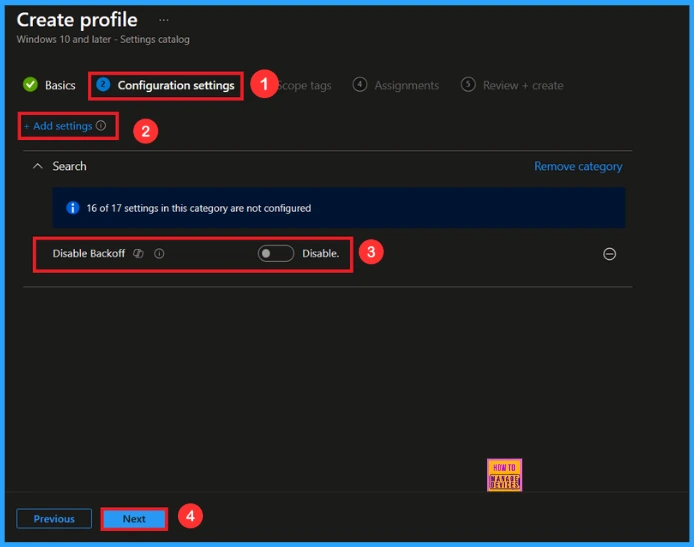Open the Assignments step
This screenshot has width=694, height=547.
click(396, 85)
